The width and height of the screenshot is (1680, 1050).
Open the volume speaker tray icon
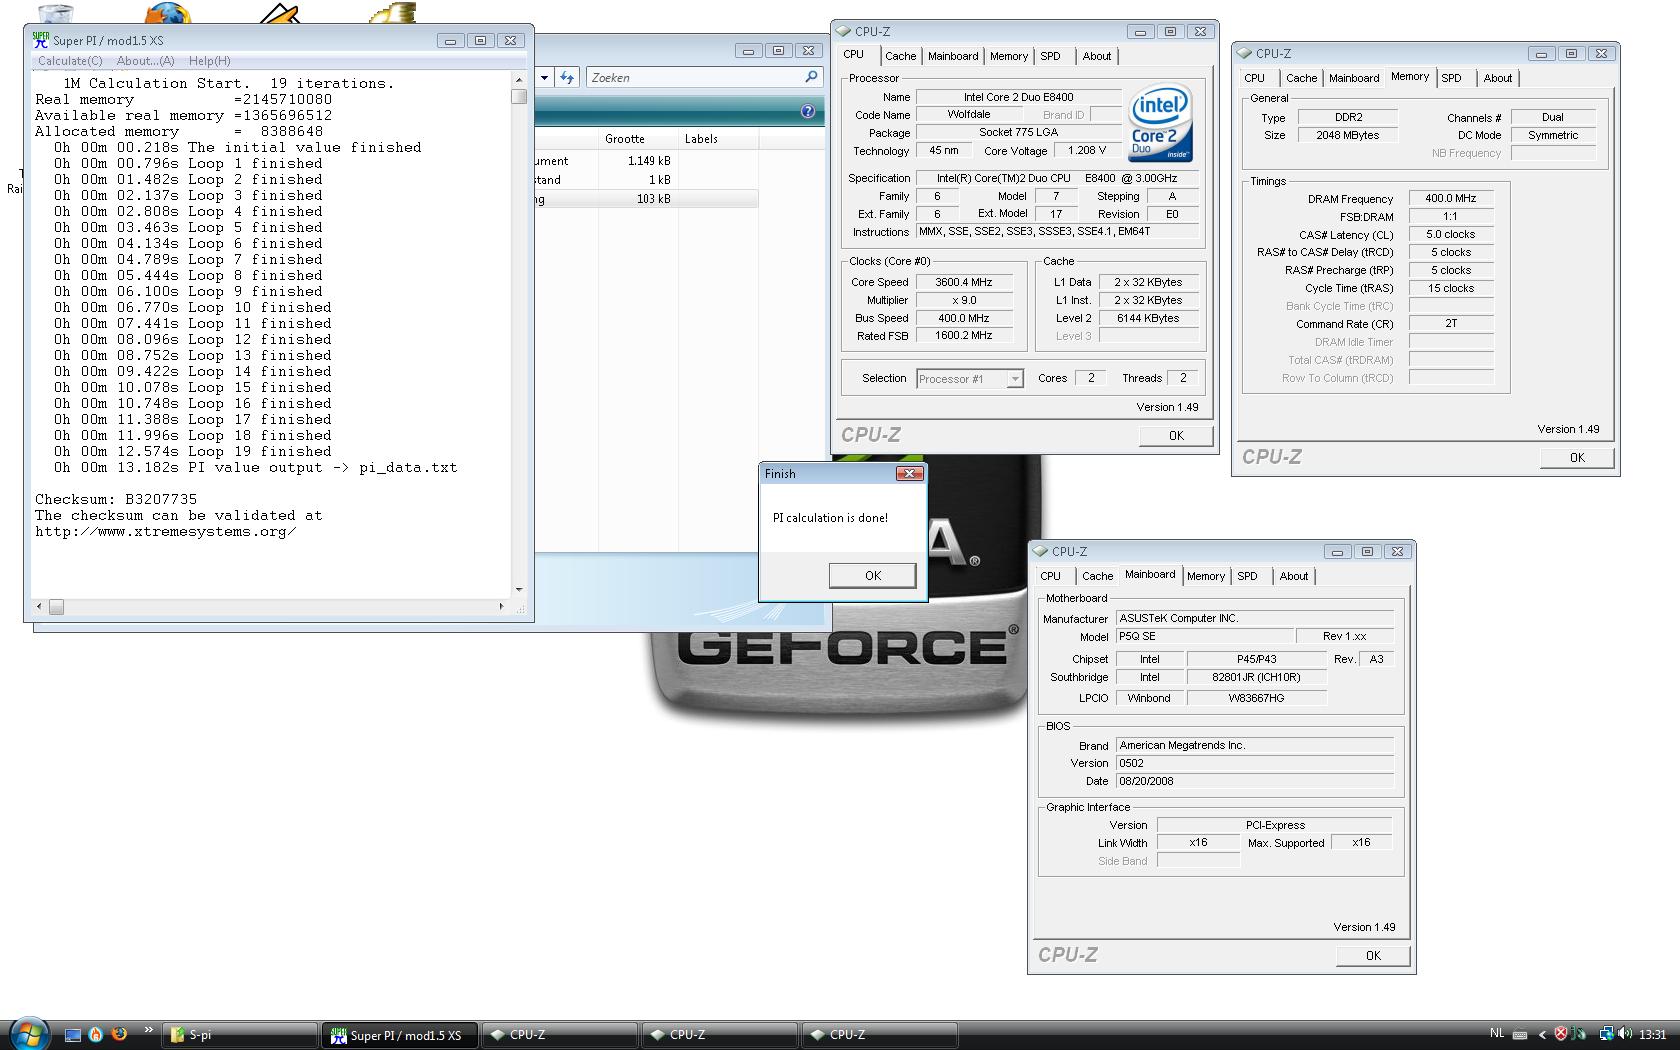(1625, 1035)
